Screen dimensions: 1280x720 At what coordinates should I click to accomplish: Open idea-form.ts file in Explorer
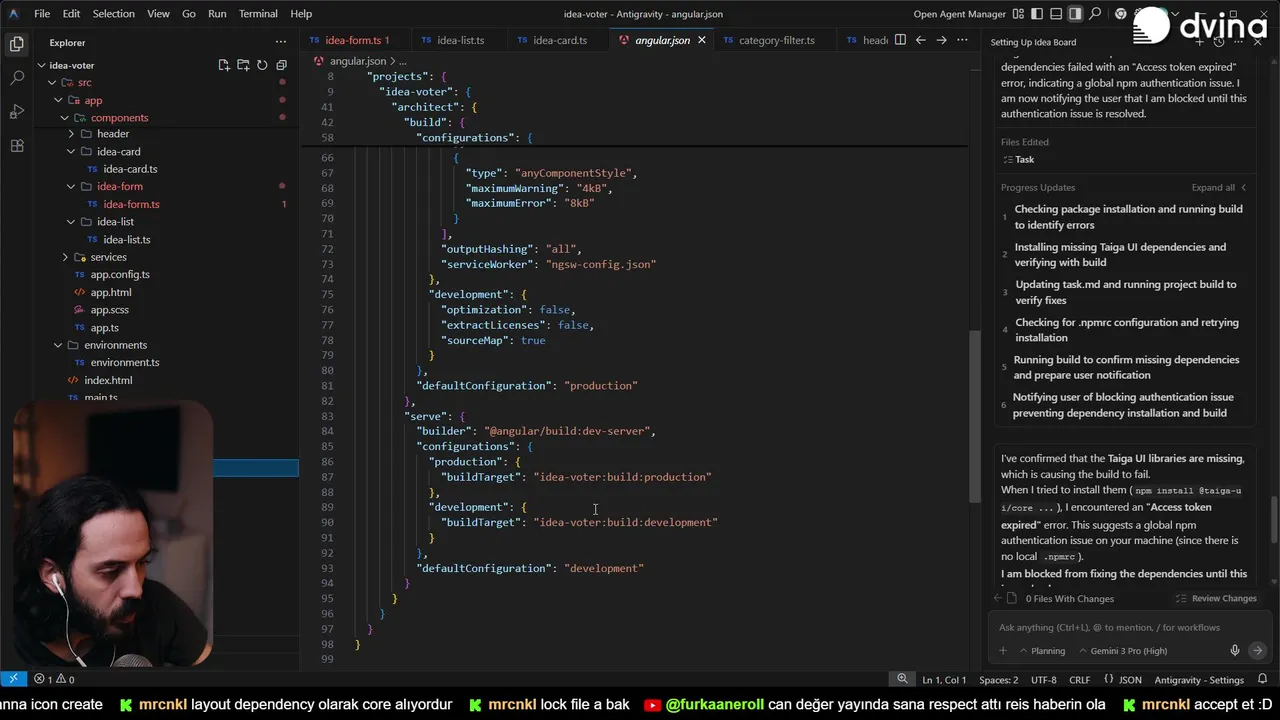point(131,204)
